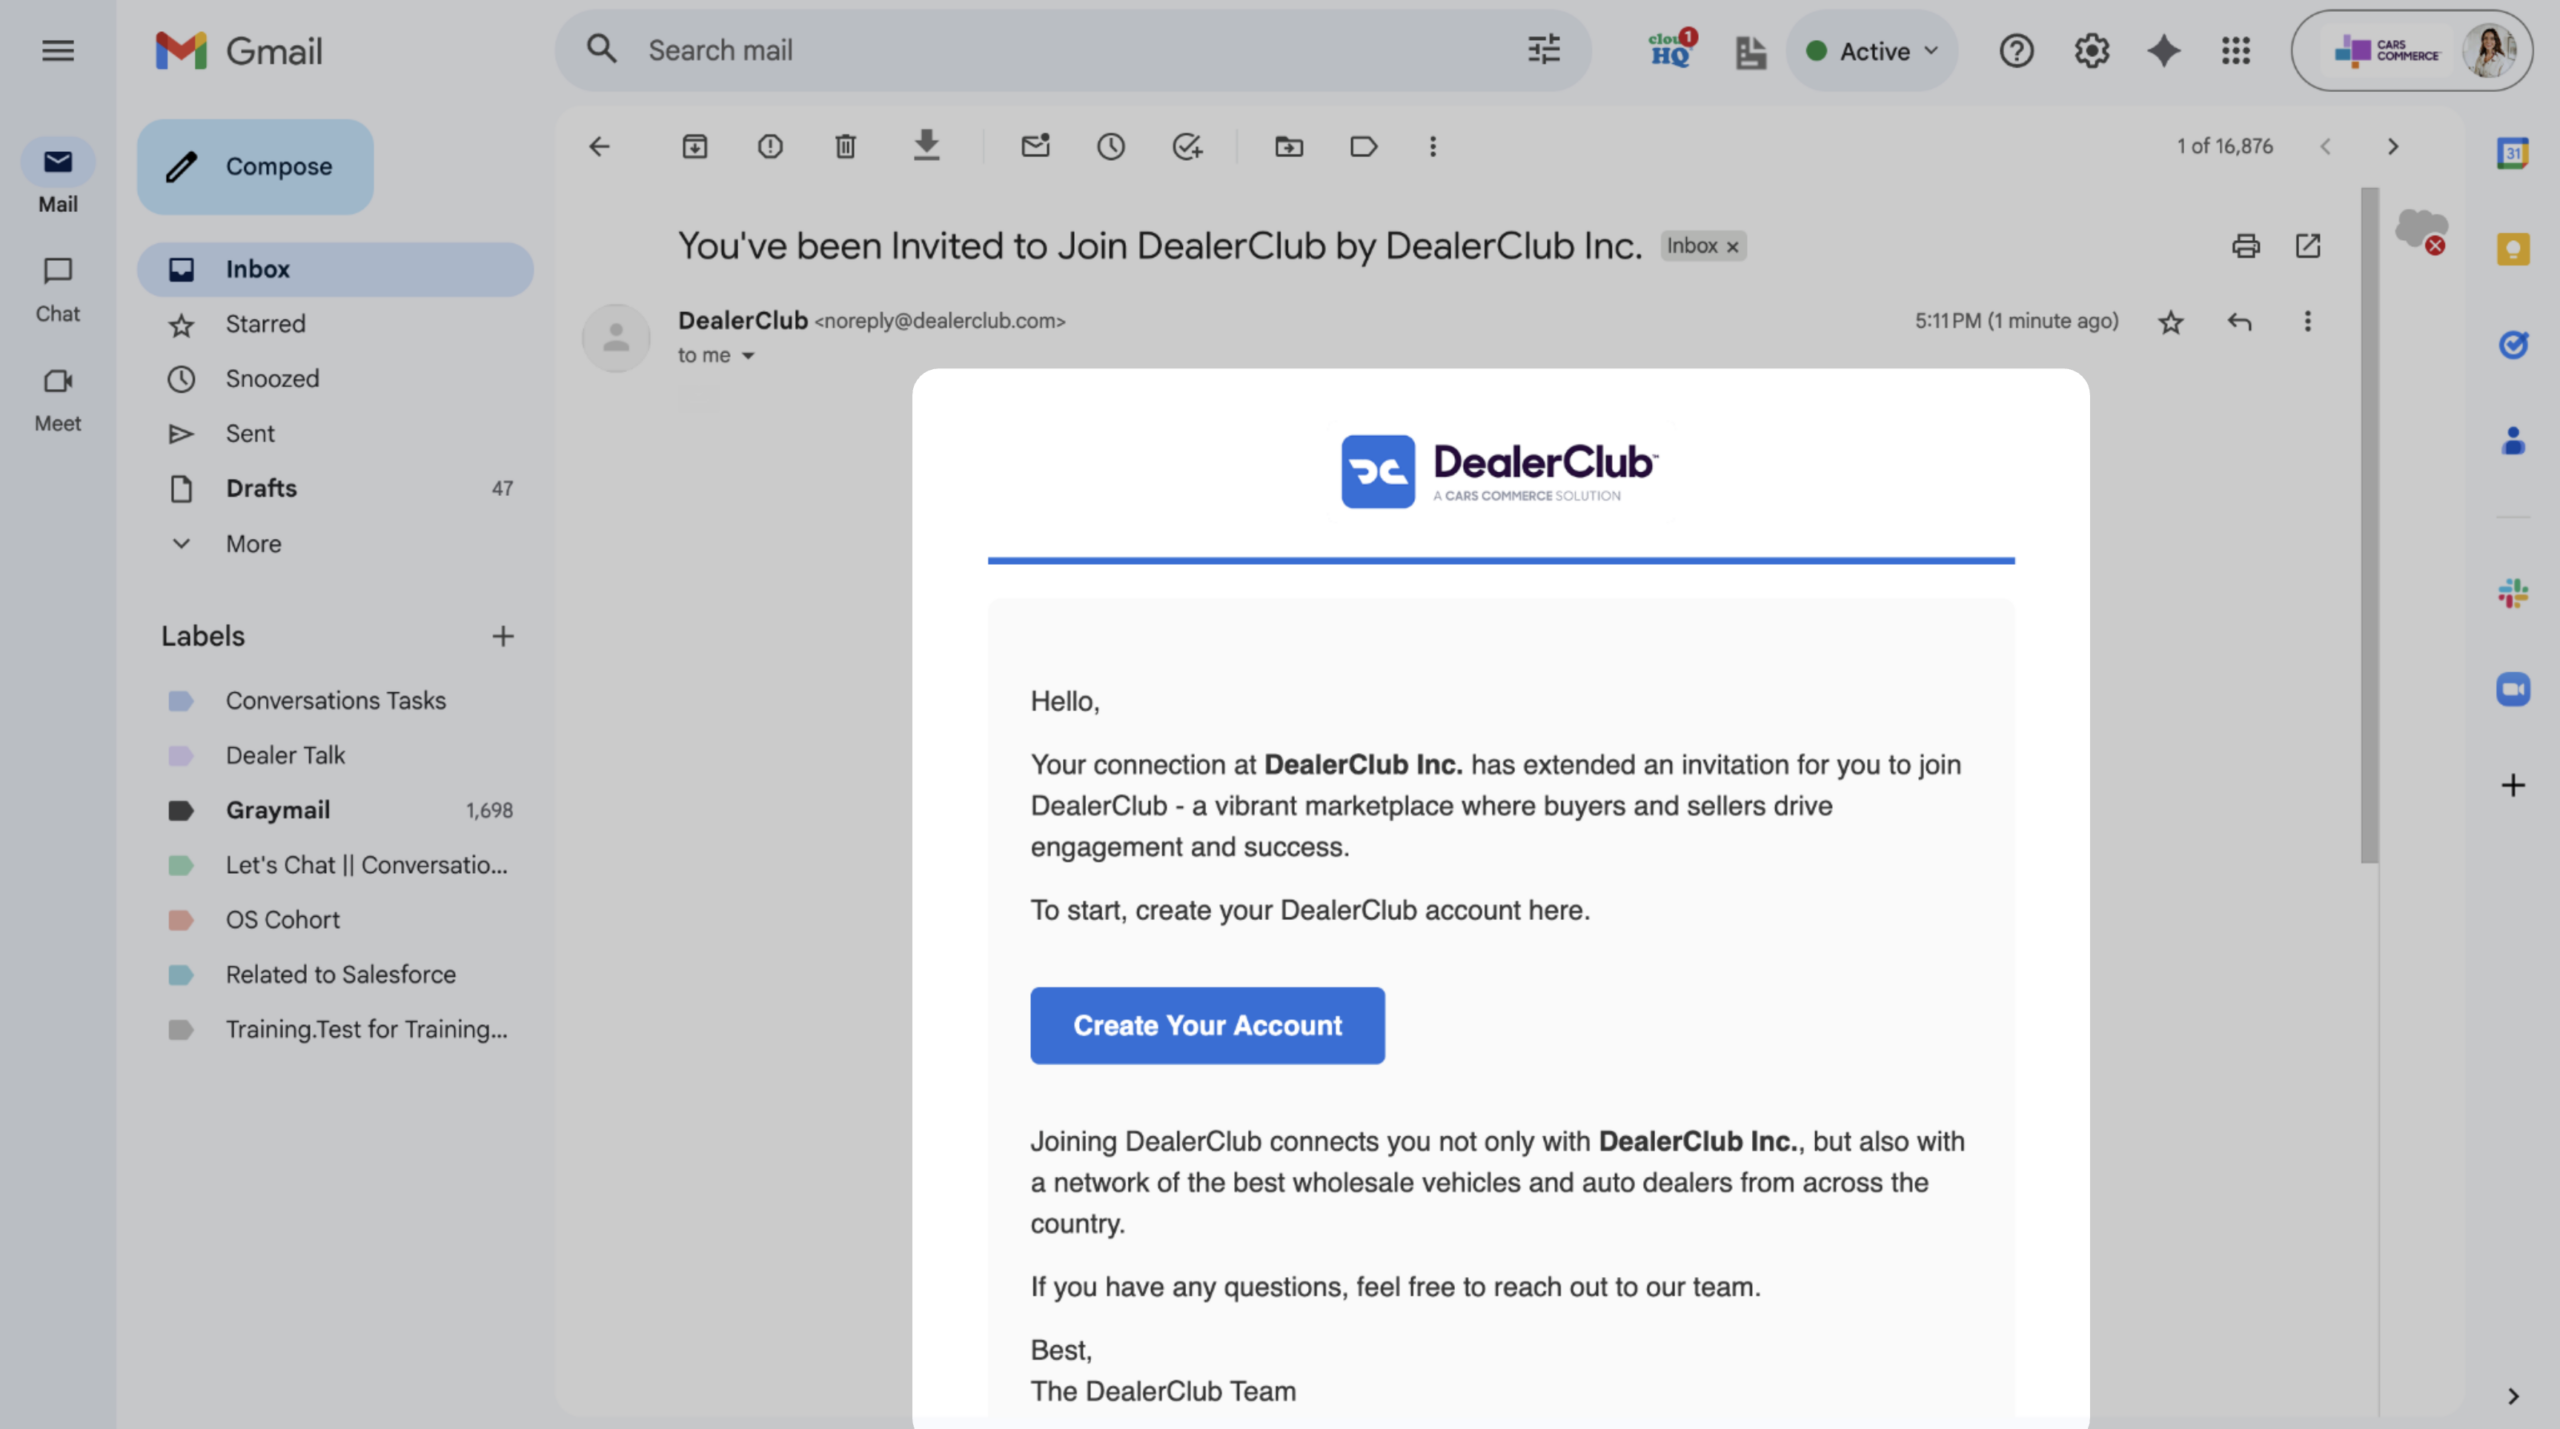Open the Cars Commerce account profile

pyautogui.click(x=2411, y=50)
